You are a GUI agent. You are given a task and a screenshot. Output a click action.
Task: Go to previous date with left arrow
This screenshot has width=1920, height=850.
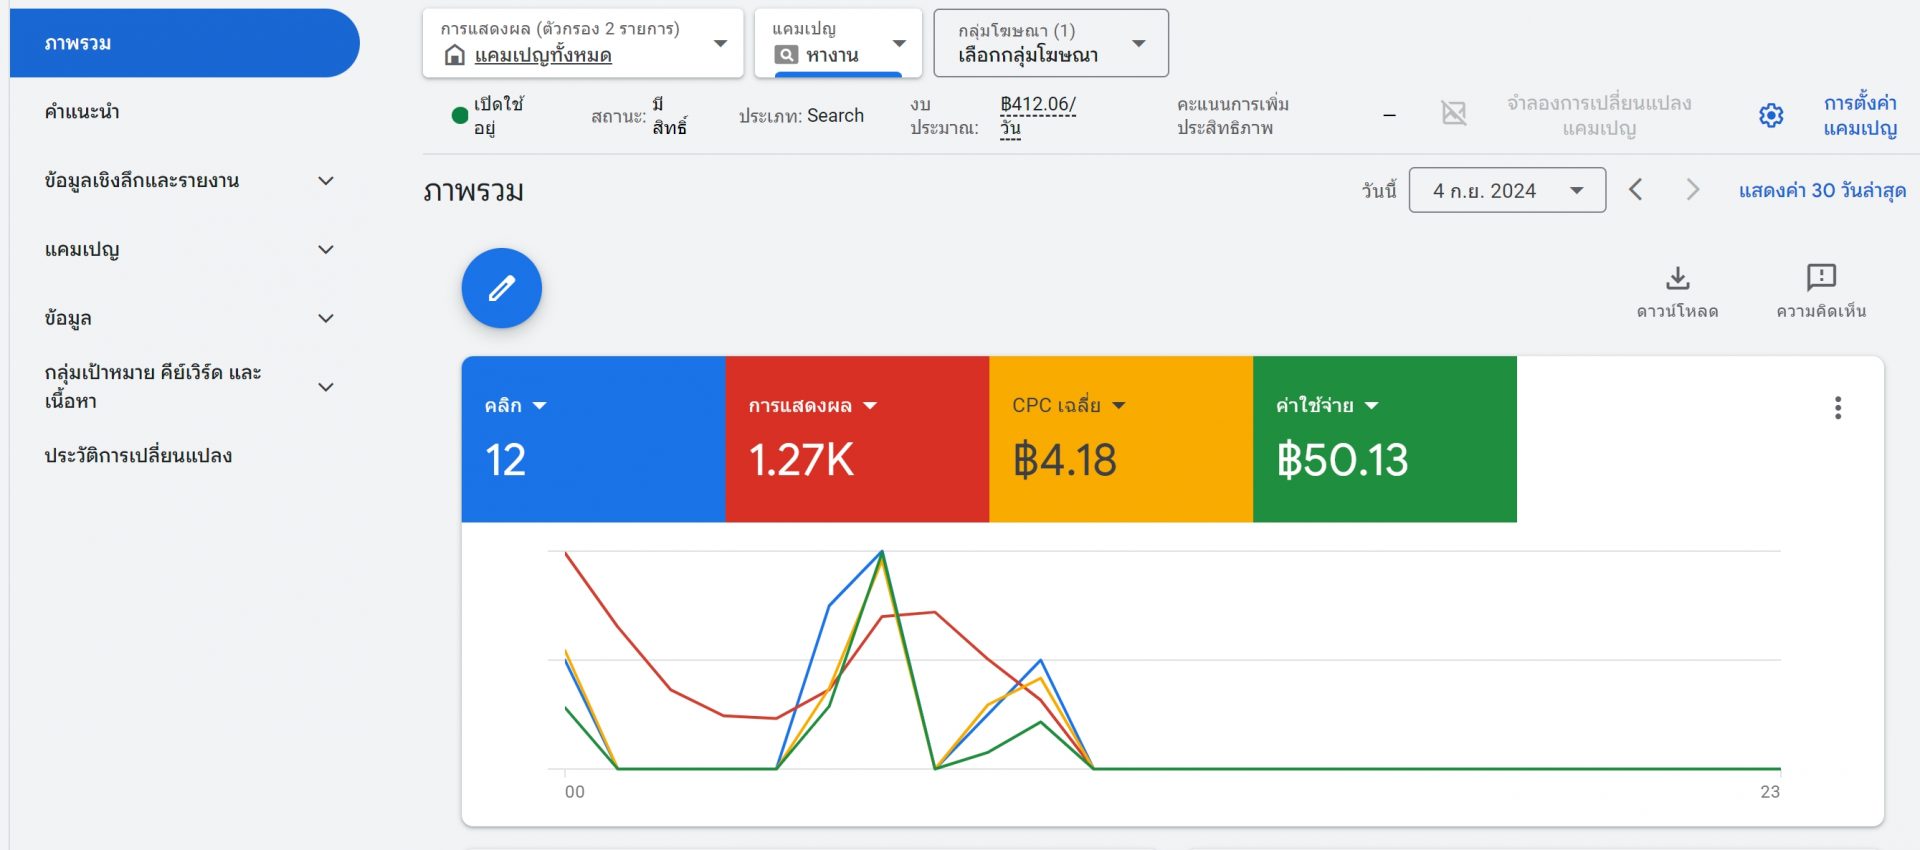(x=1636, y=190)
